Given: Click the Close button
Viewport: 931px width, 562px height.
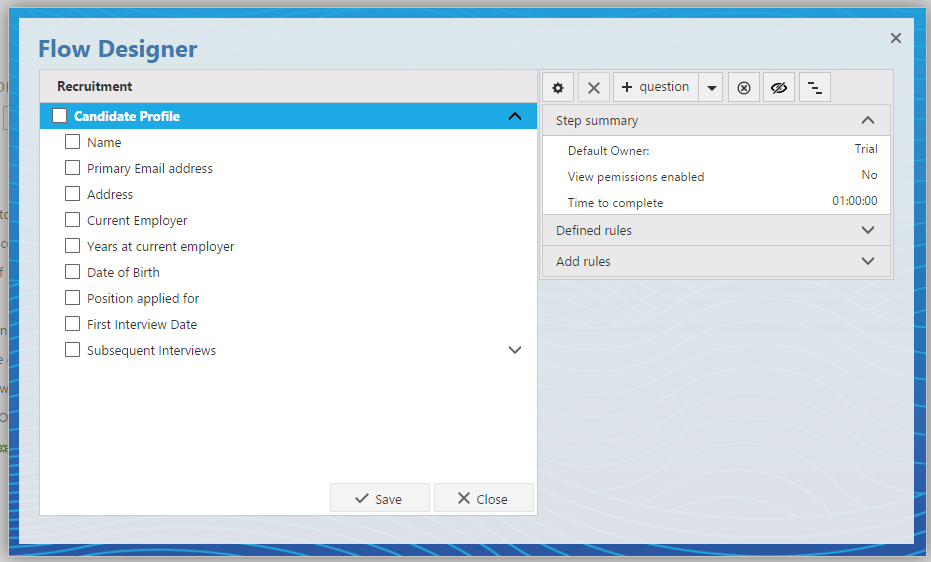Looking at the screenshot, I should [x=483, y=499].
